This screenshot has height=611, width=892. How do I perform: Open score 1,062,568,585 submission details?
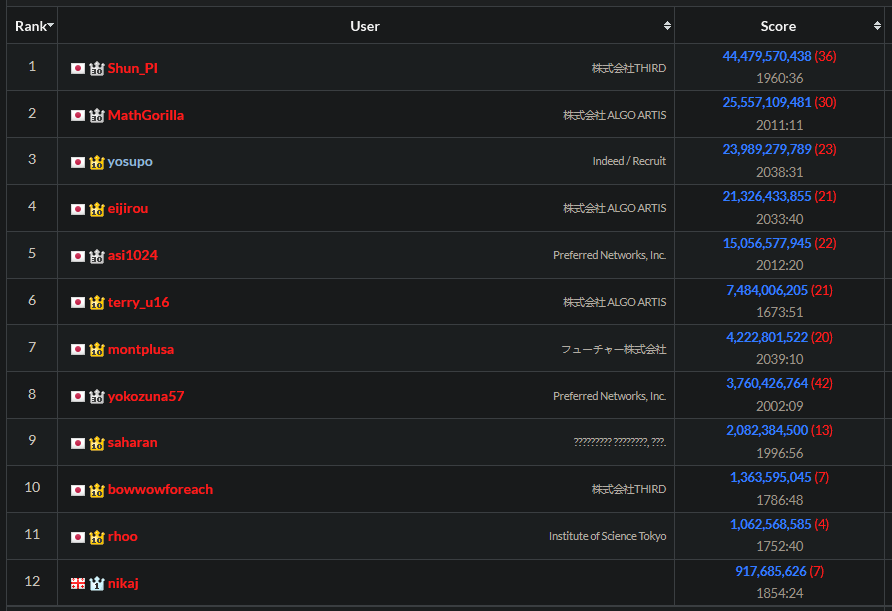[771, 525]
